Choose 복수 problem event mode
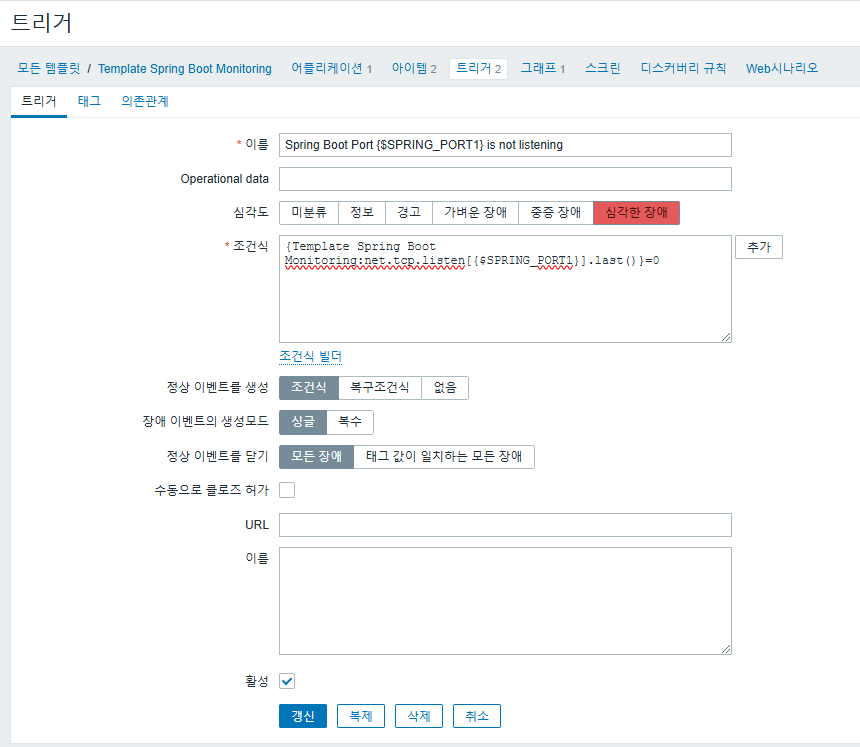Image resolution: width=860 pixels, height=747 pixels. point(350,422)
